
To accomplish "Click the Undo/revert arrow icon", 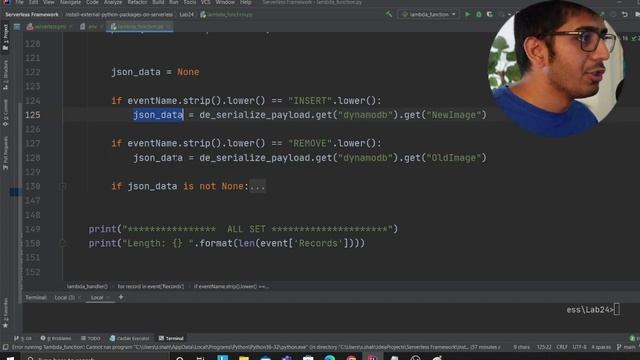I will click(625, 14).
